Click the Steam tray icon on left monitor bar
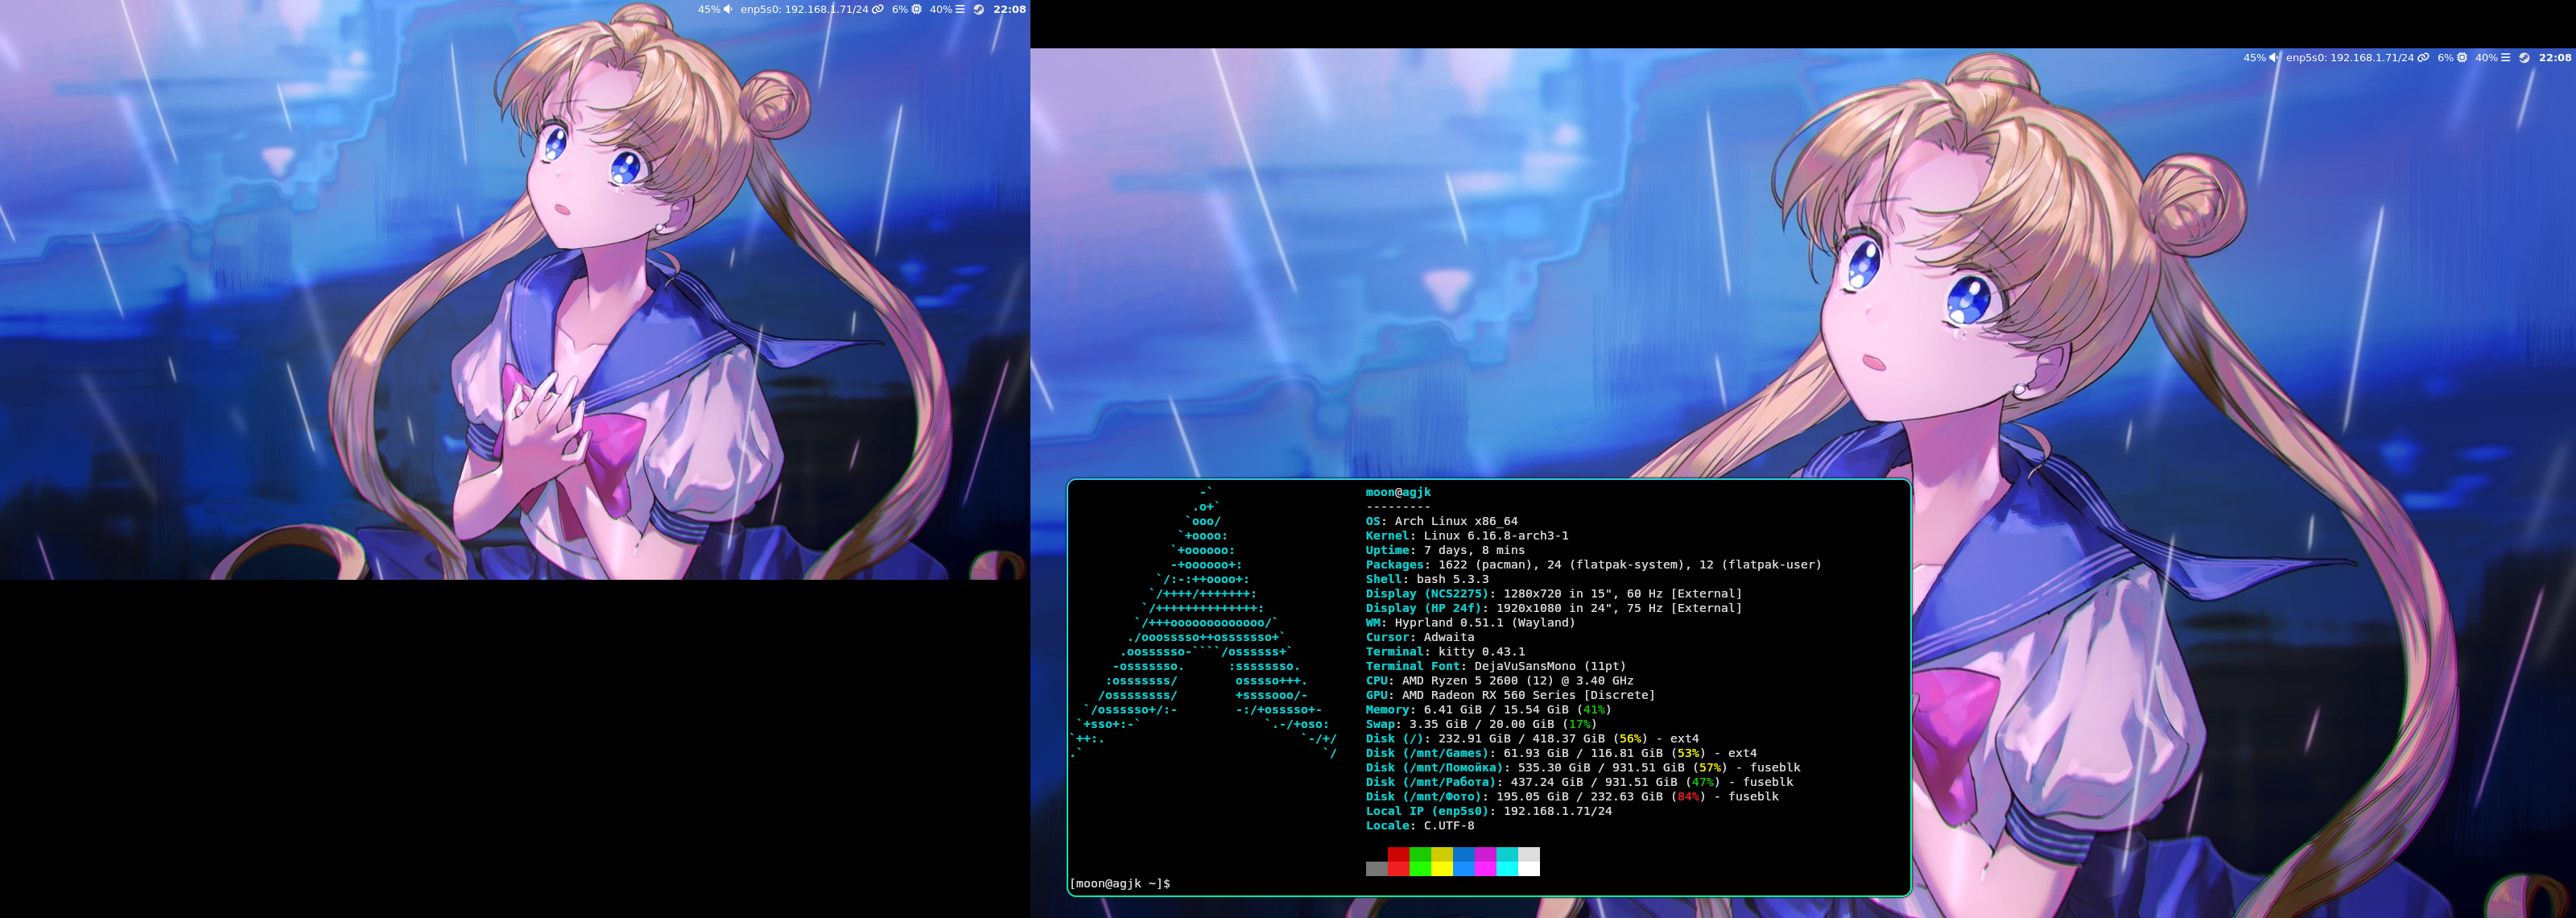 pos(979,9)
